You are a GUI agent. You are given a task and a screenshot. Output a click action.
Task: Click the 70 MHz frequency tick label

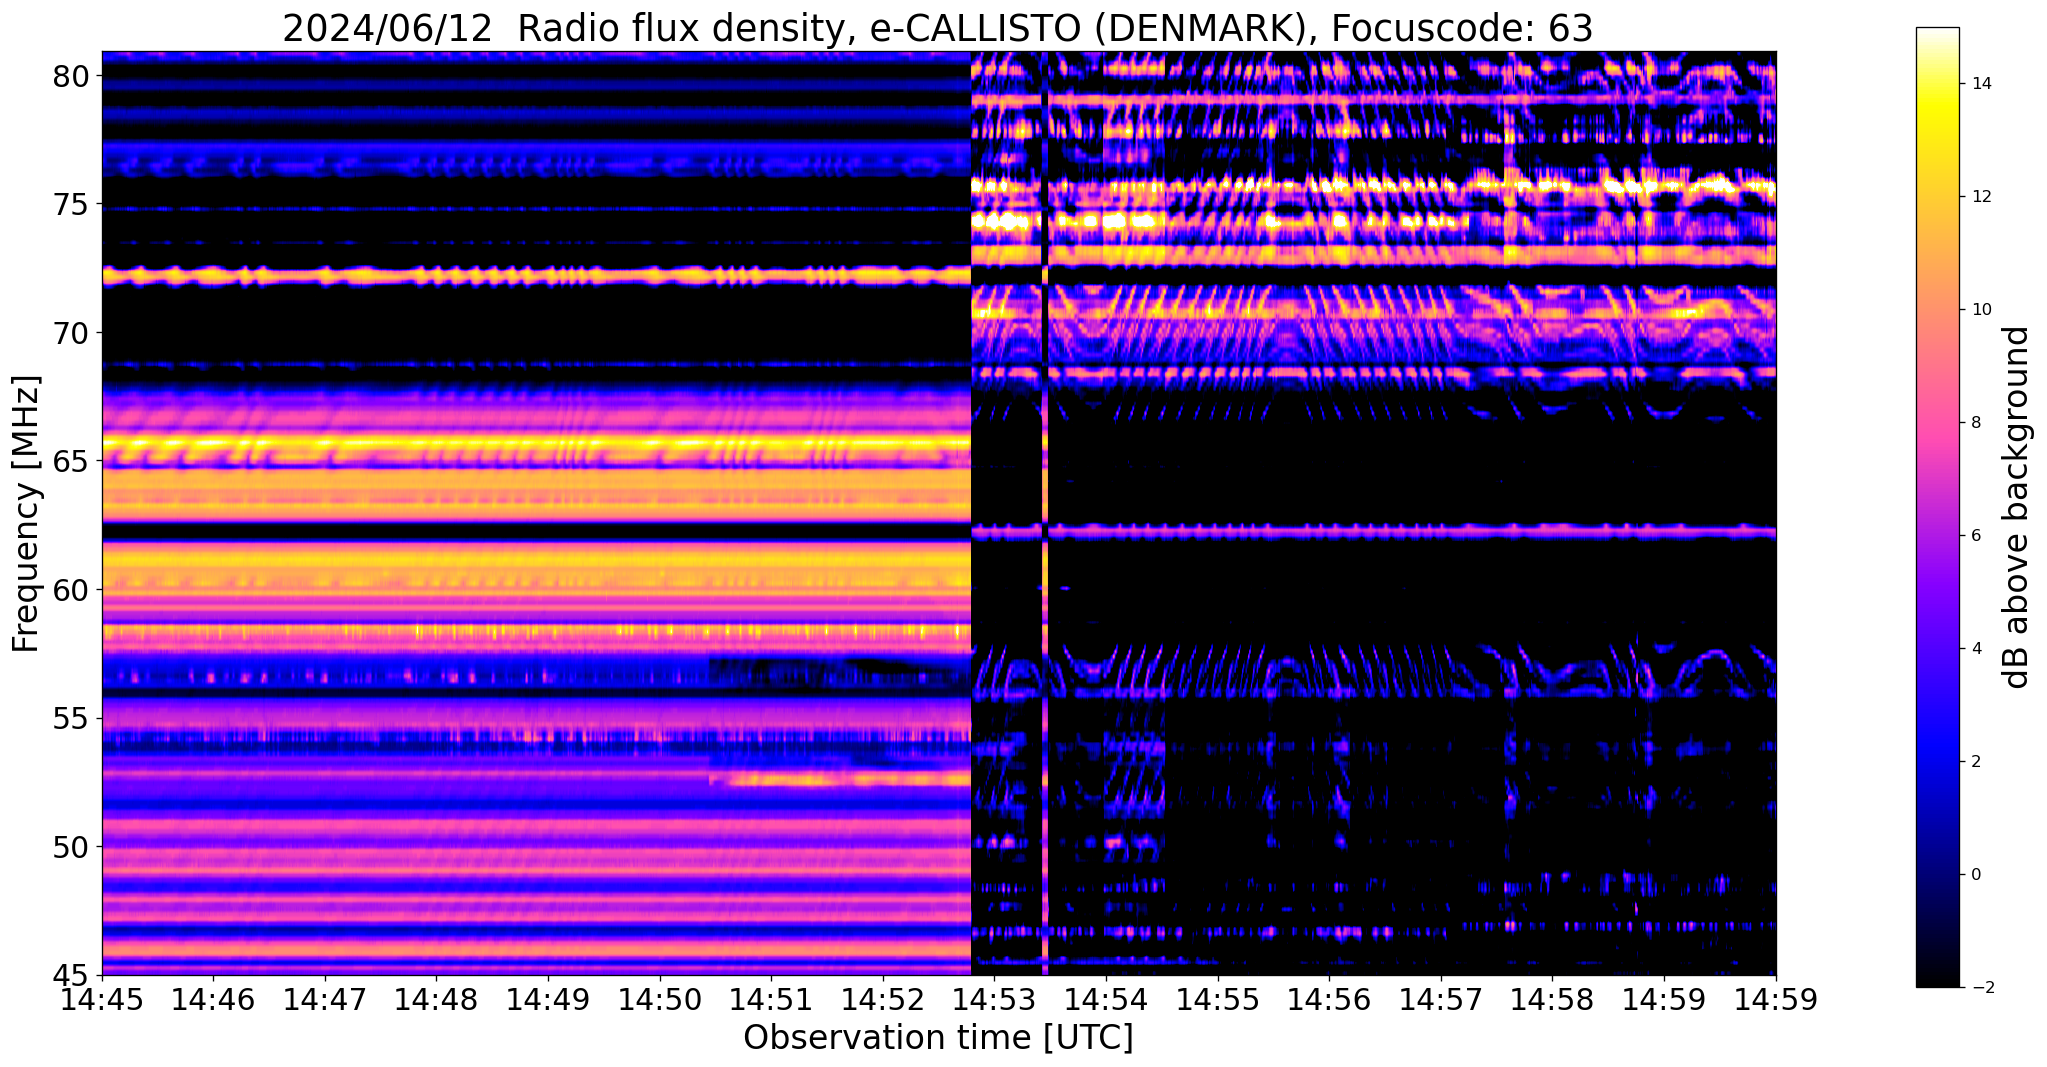70,333
